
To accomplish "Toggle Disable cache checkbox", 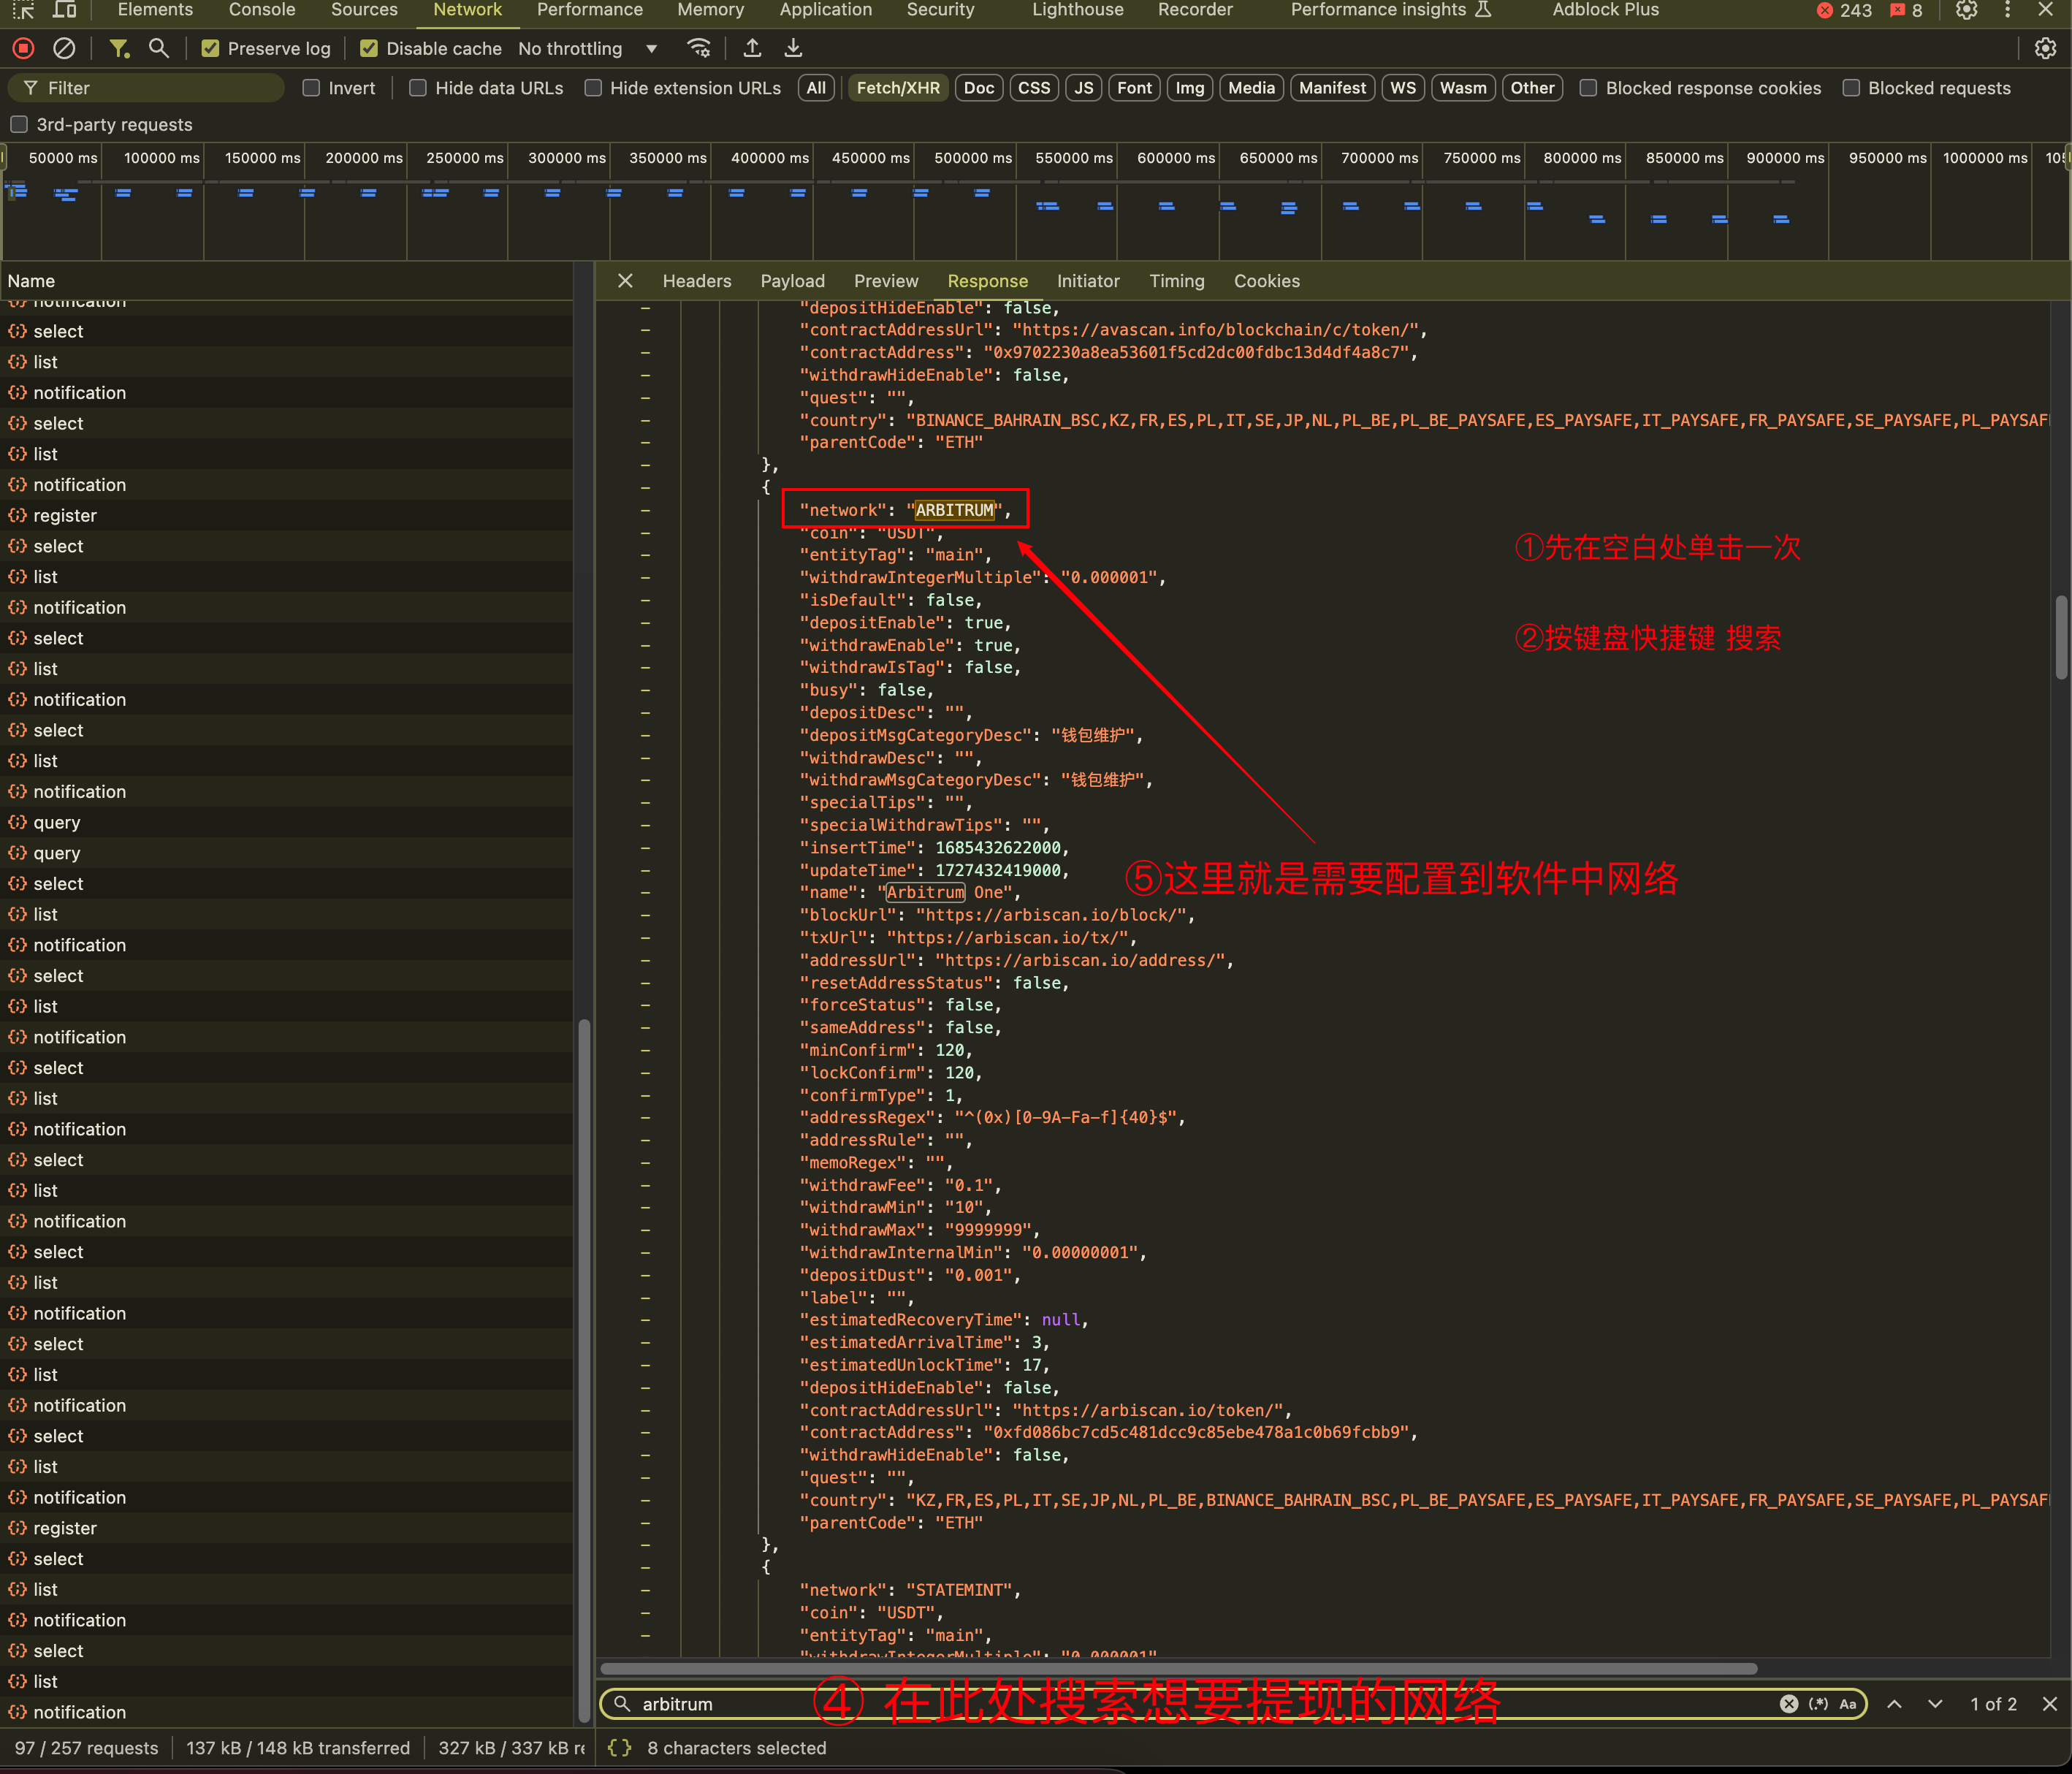I will 369,48.
